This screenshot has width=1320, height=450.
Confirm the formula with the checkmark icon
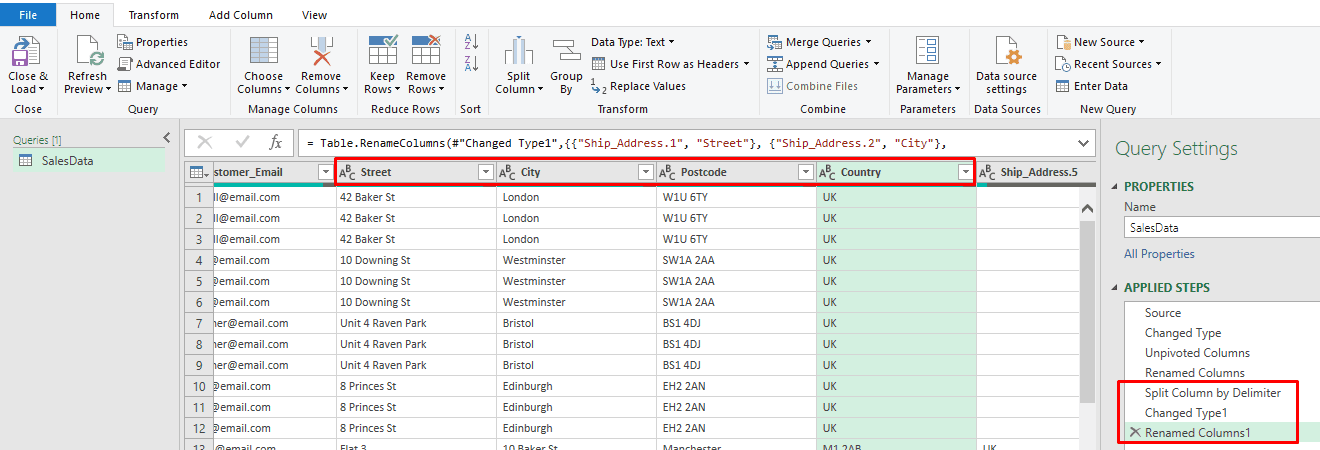[x=242, y=142]
